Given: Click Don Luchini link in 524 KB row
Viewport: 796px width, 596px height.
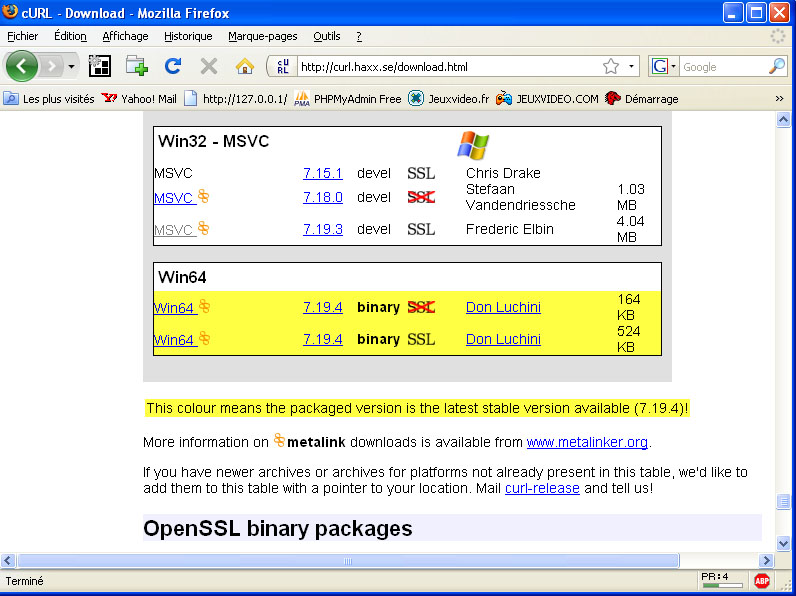Looking at the screenshot, I should pos(503,339).
